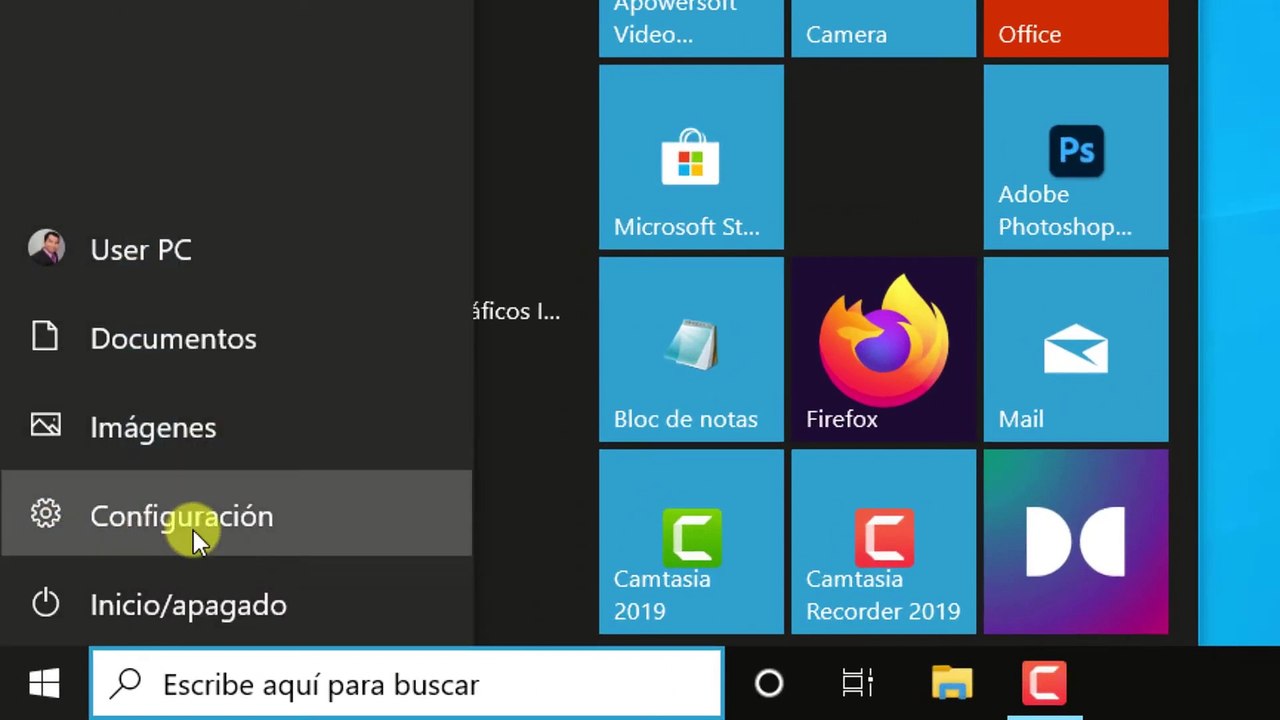The width and height of the screenshot is (1280, 720).
Task: Launch Adobe Photoshop tile
Action: pyautogui.click(x=1076, y=157)
